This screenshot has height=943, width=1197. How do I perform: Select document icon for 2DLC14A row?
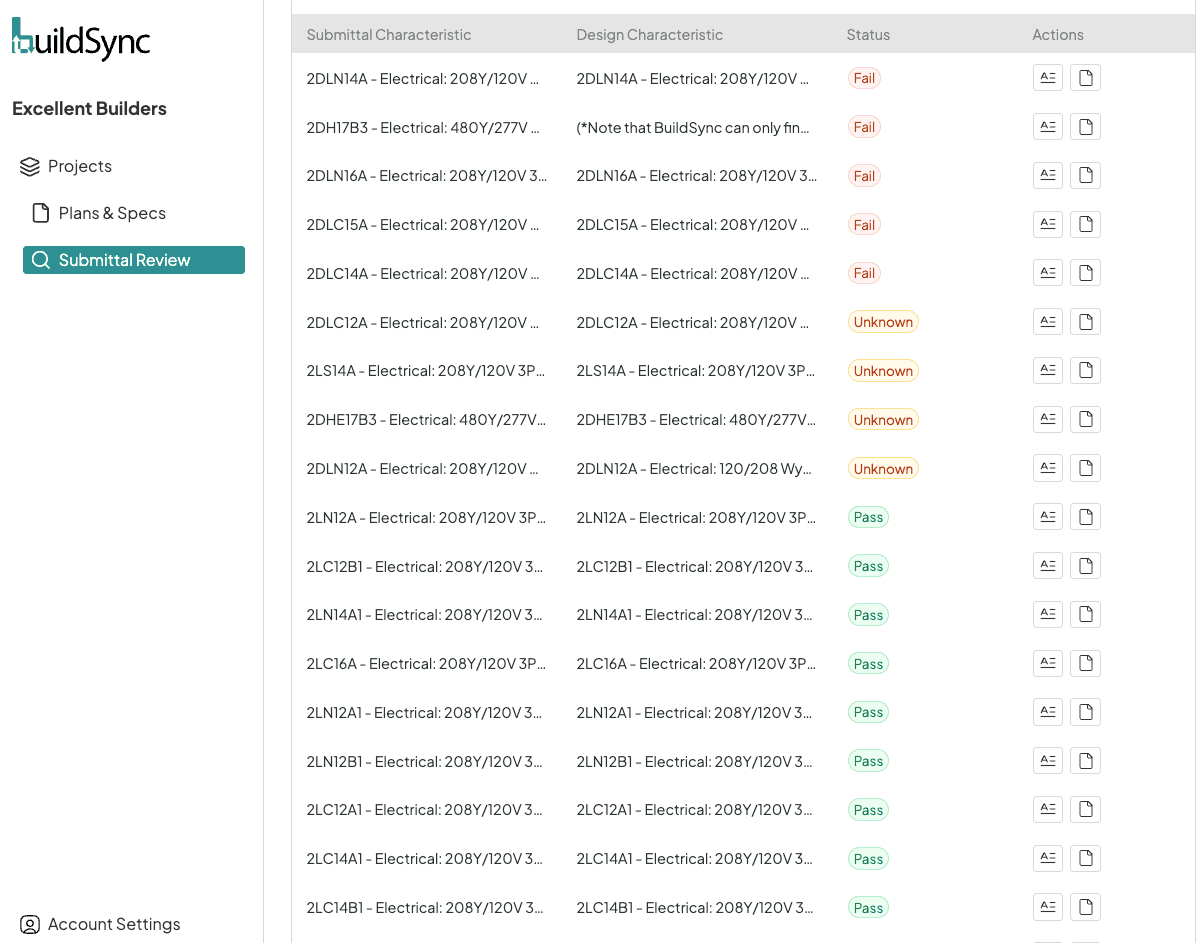pos(1086,273)
